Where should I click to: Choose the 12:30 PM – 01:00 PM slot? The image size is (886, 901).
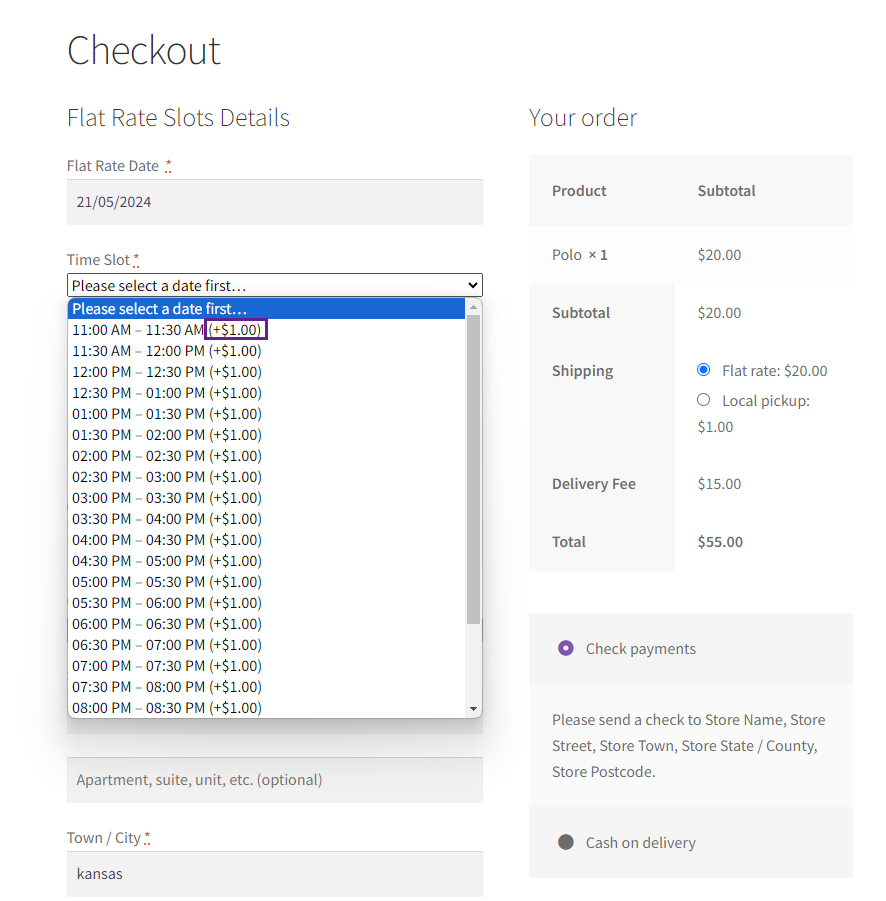(267, 393)
